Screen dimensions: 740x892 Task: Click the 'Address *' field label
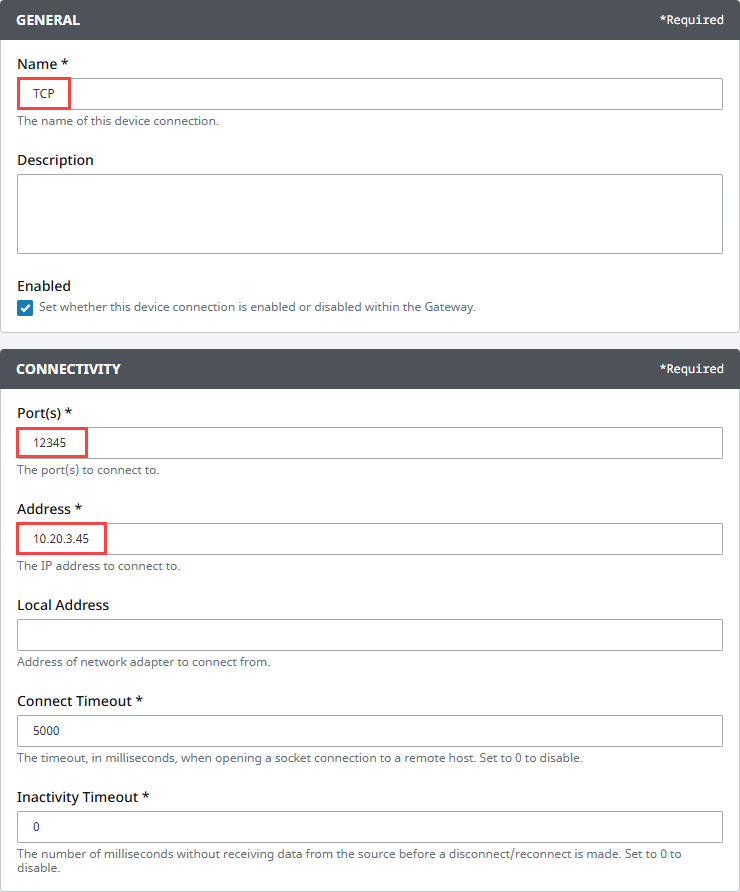tap(49, 509)
